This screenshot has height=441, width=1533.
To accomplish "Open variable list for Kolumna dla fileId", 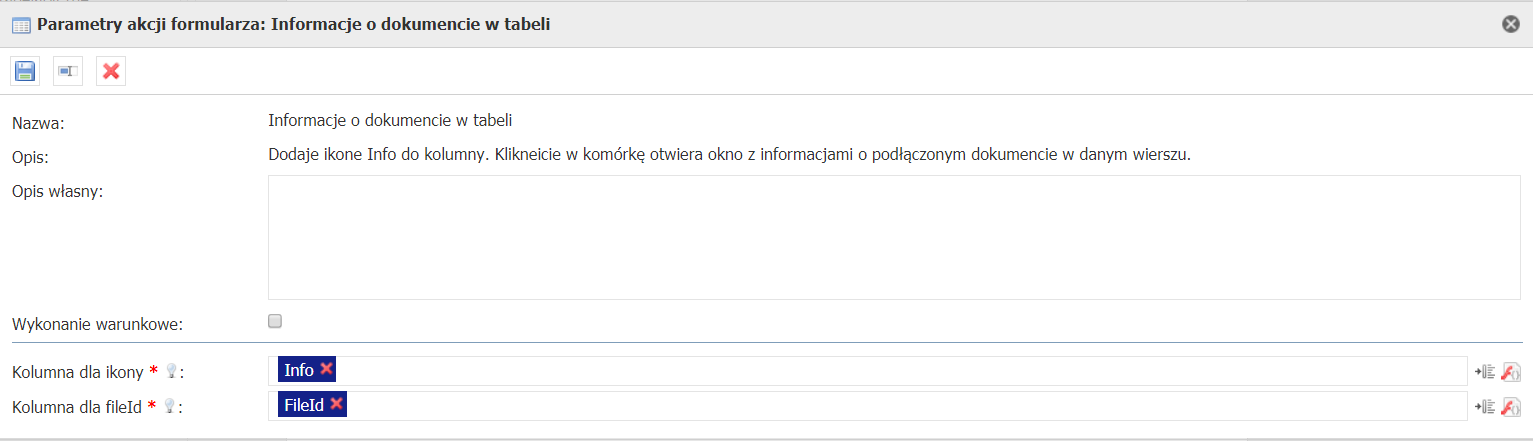I will (1485, 406).
